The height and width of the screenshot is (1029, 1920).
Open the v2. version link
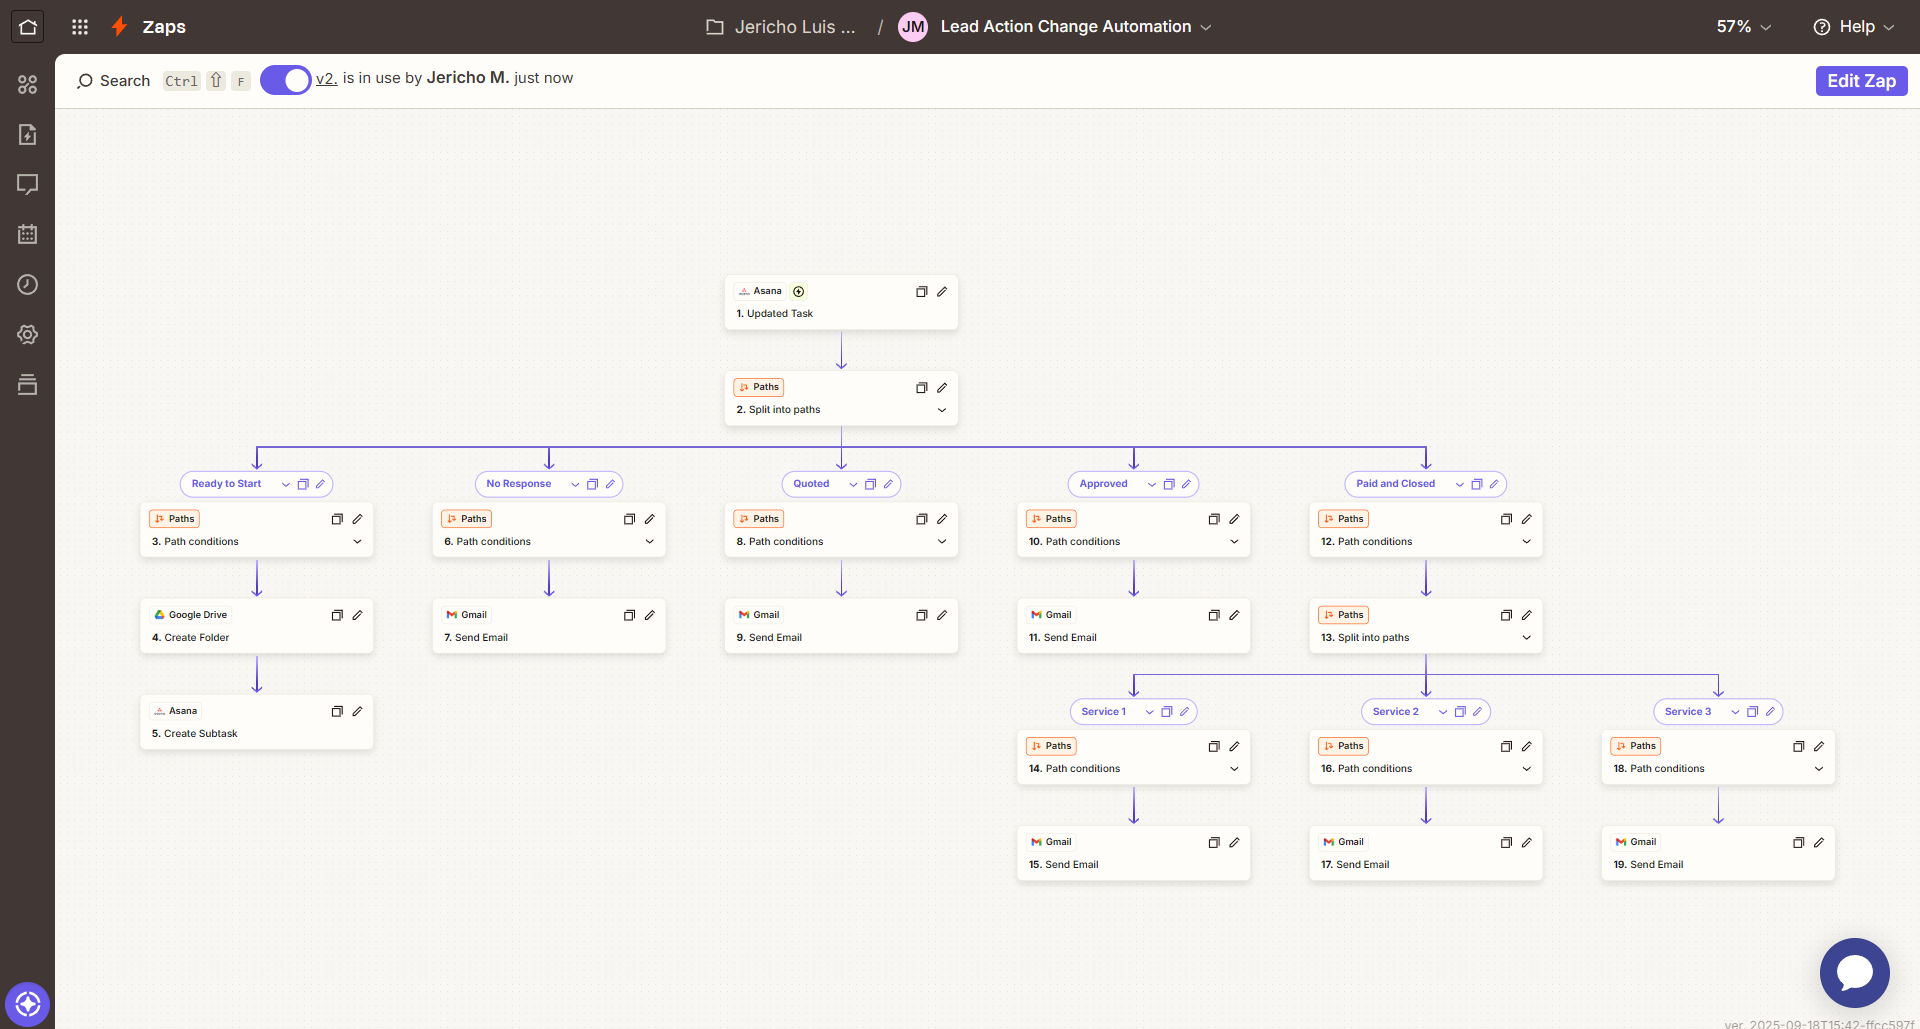(x=326, y=79)
